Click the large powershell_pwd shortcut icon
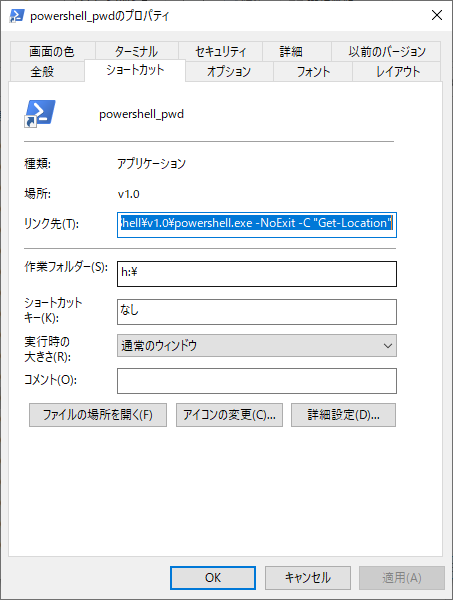Screen dimensions: 453x600 40,114
